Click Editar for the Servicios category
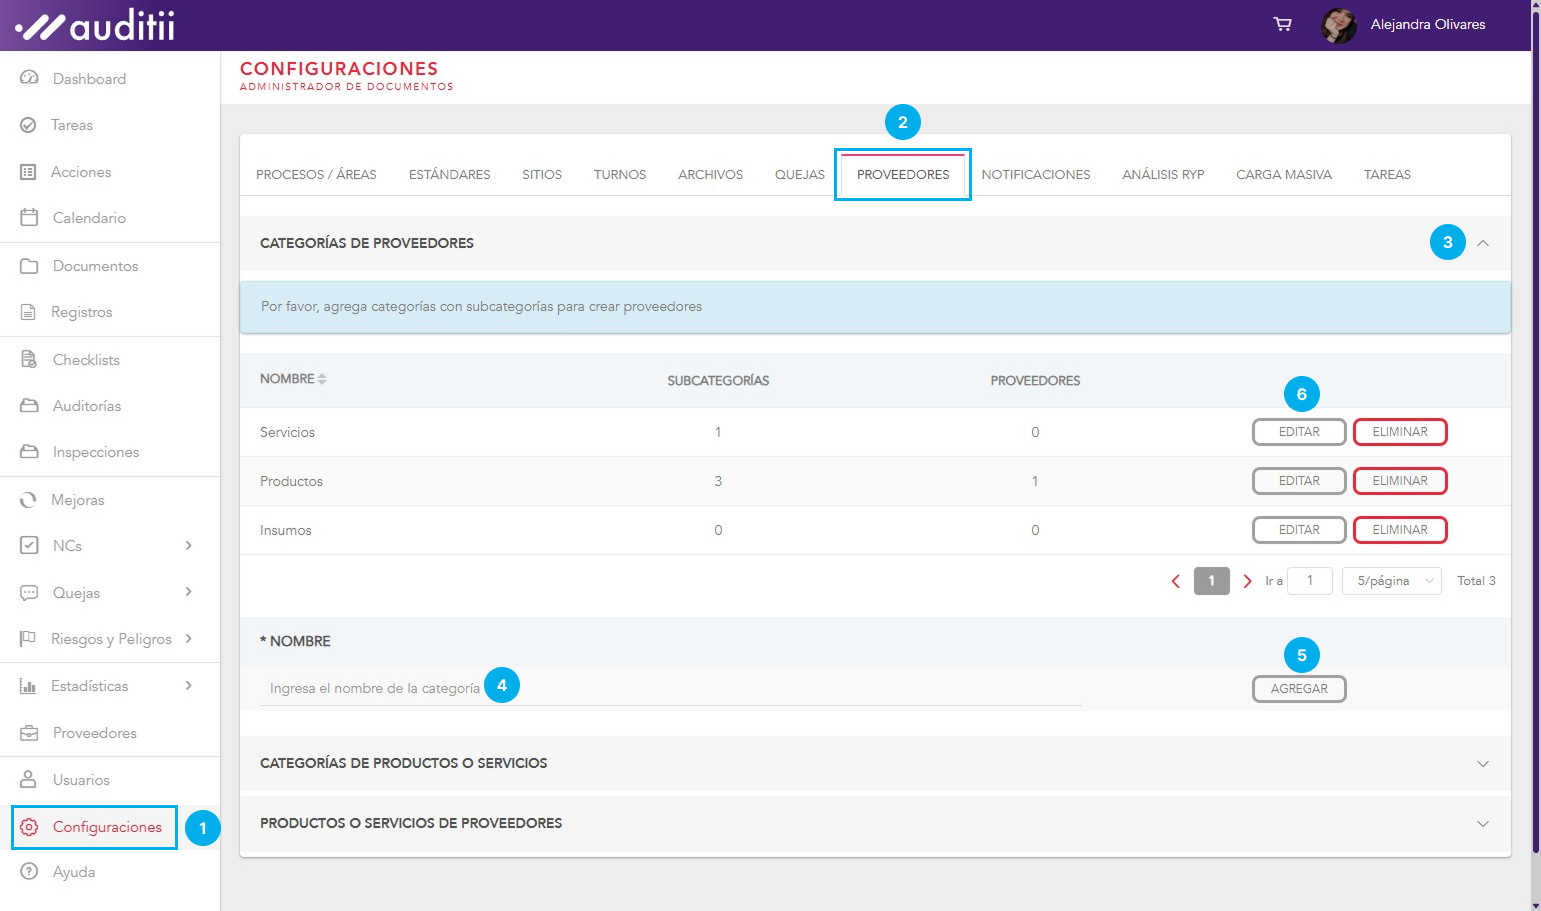This screenshot has height=911, width=1541. pos(1298,432)
